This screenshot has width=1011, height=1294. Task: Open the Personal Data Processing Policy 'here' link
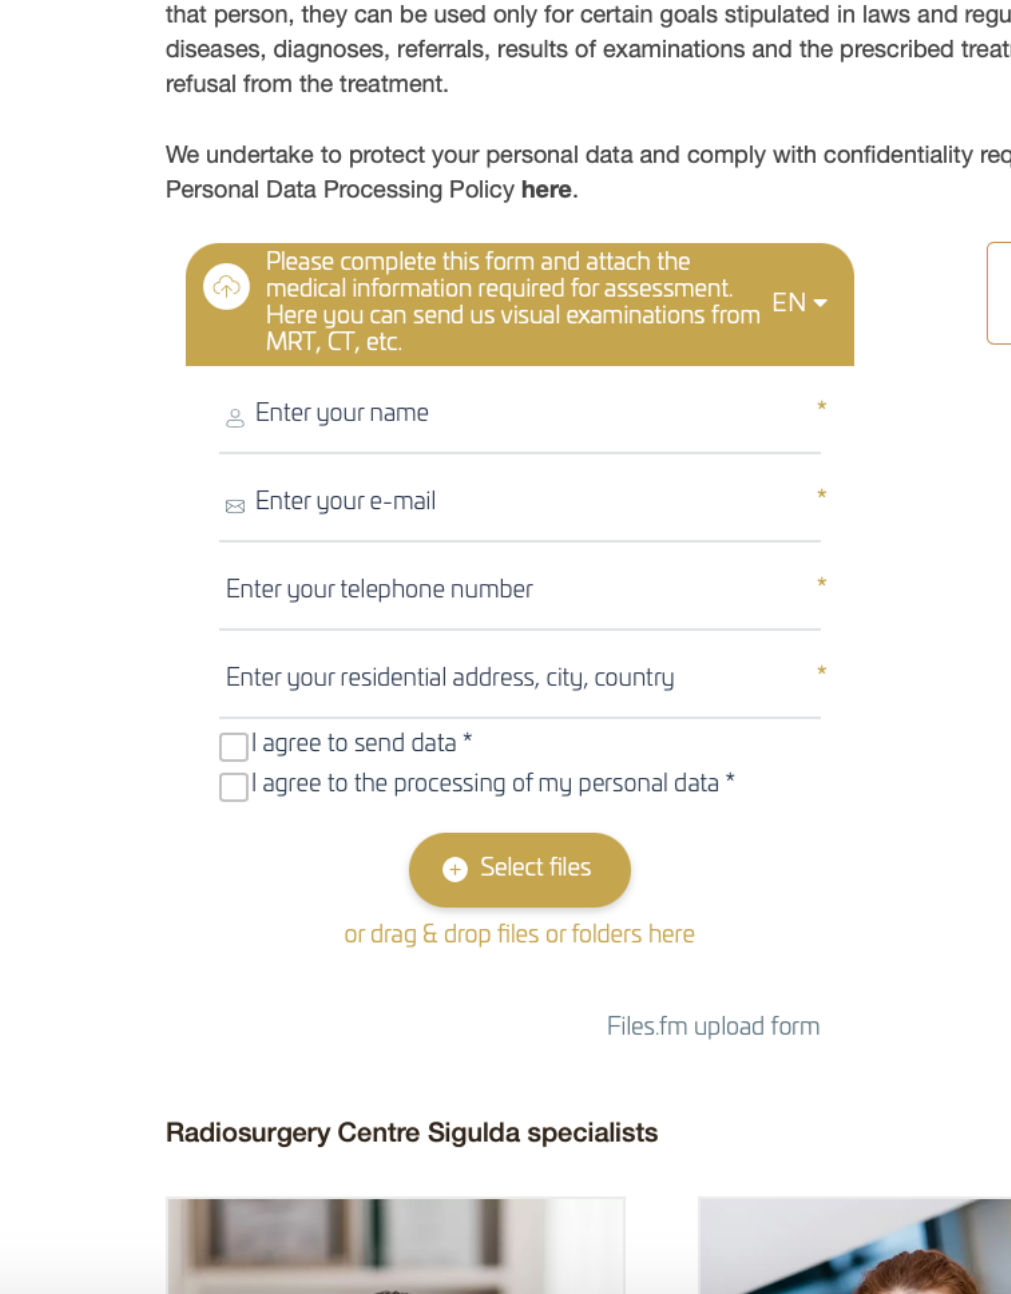[546, 189]
